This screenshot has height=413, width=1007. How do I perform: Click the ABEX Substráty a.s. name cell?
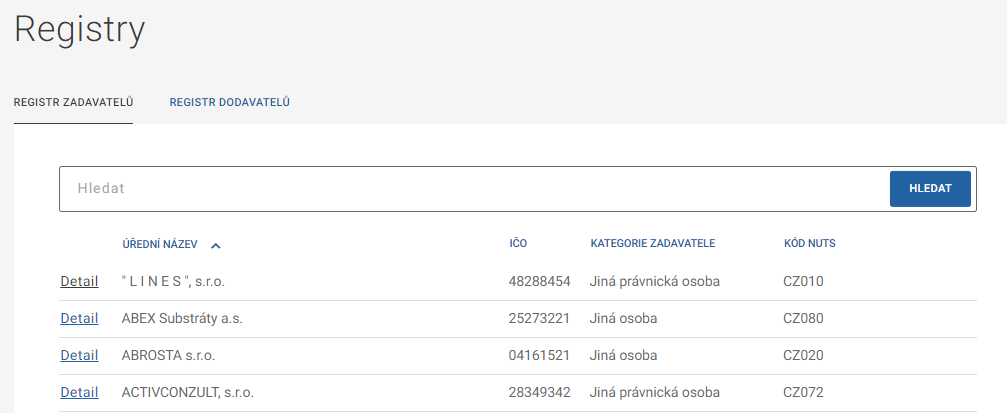(x=182, y=319)
